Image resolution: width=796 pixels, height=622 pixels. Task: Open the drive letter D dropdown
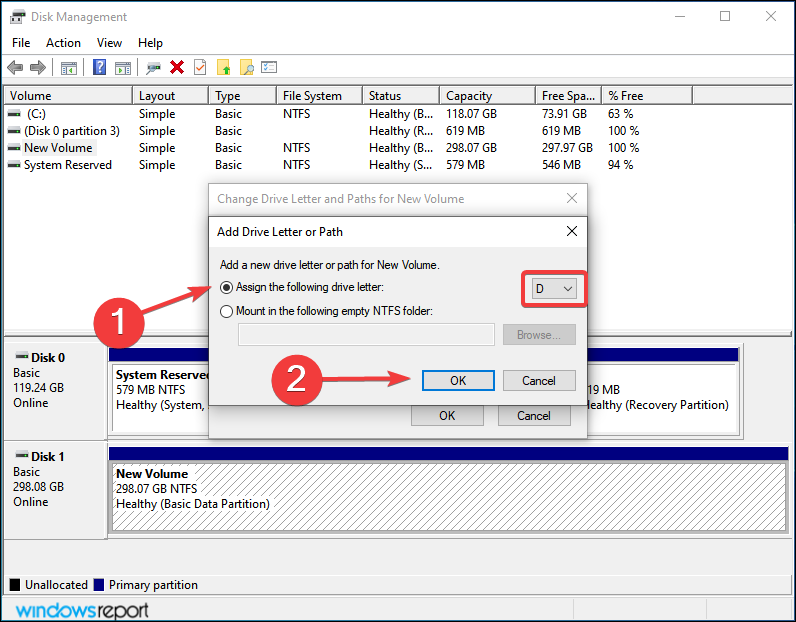(554, 289)
